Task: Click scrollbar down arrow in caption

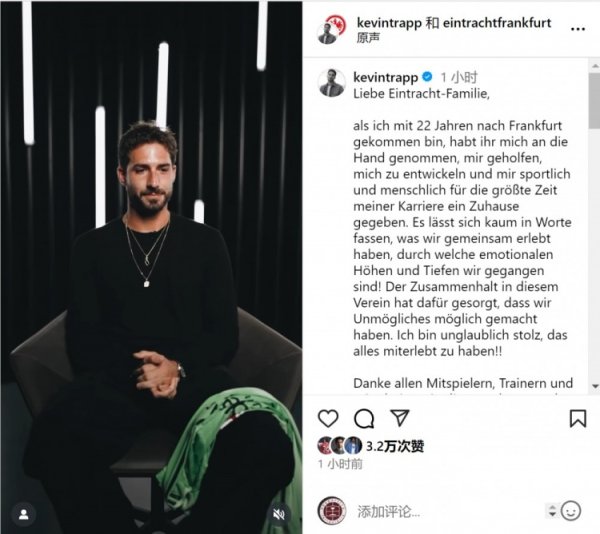Action: coord(595,386)
